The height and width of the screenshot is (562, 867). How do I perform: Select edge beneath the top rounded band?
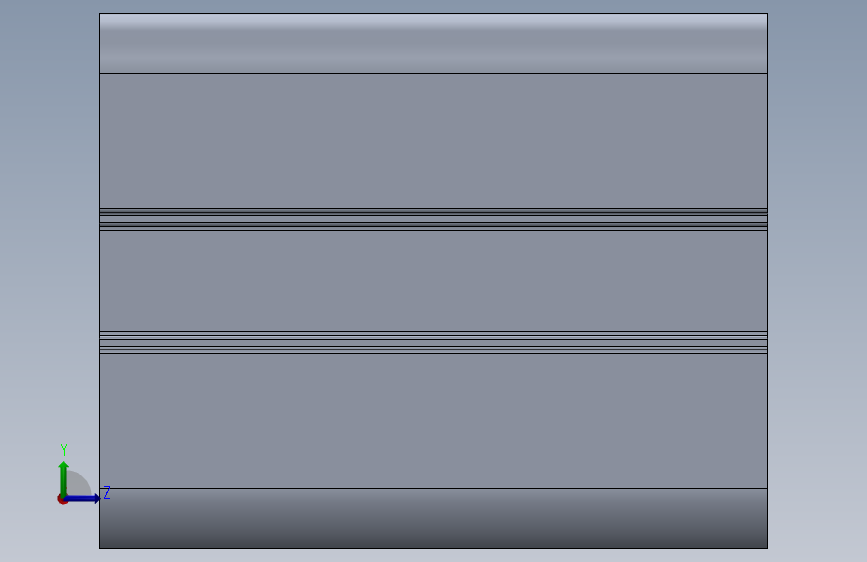pos(434,73)
